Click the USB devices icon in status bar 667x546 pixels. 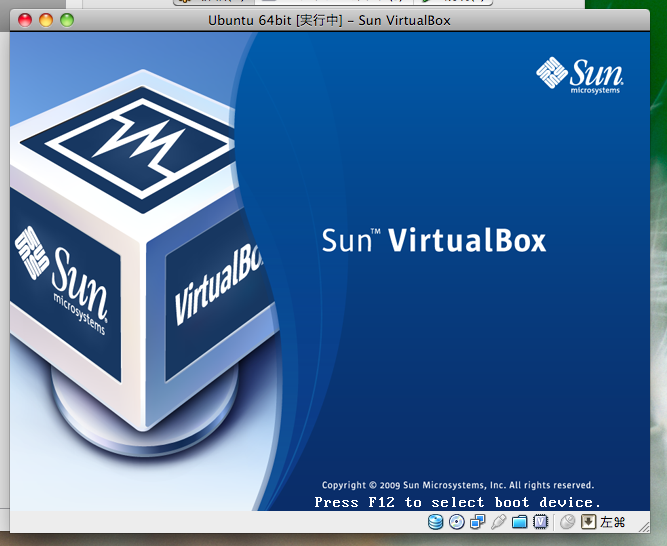point(498,522)
